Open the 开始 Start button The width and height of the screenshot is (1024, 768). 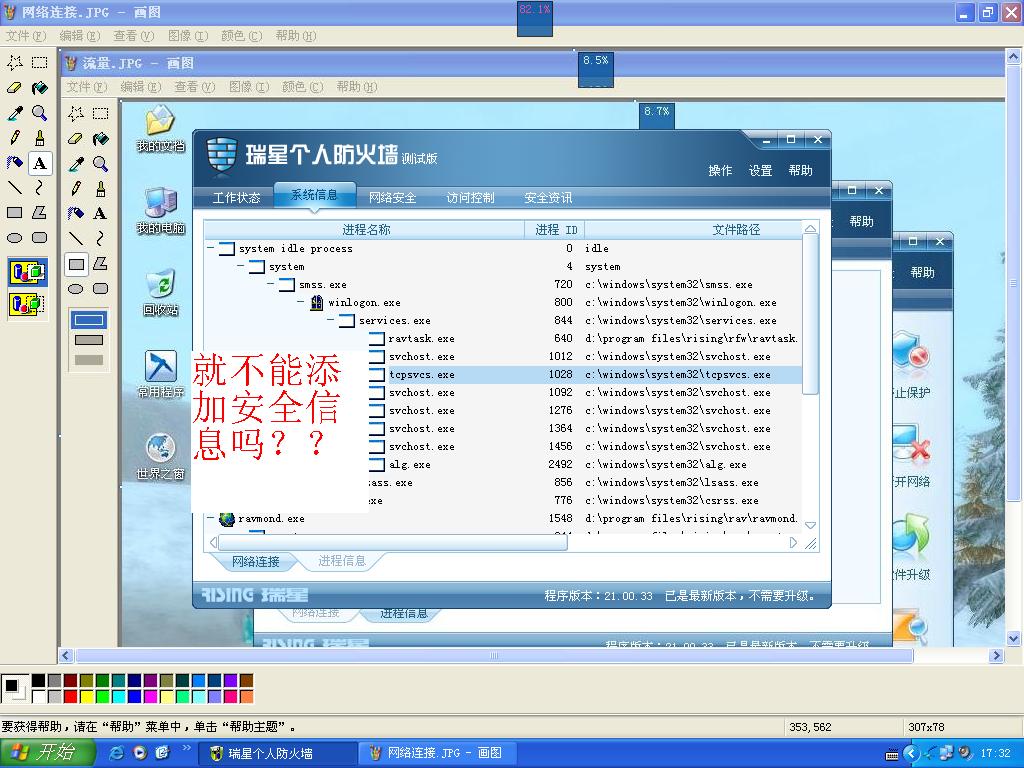pyautogui.click(x=48, y=753)
